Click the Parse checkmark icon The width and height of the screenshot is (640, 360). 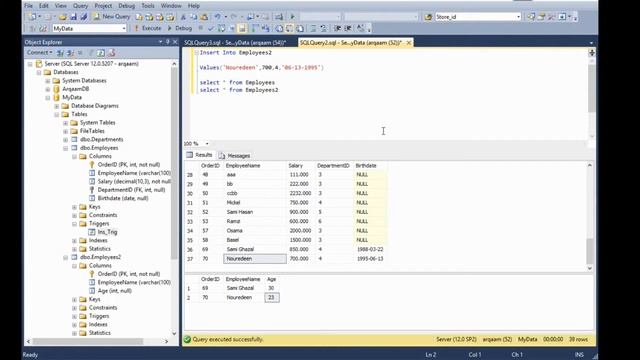pyautogui.click(x=211, y=28)
